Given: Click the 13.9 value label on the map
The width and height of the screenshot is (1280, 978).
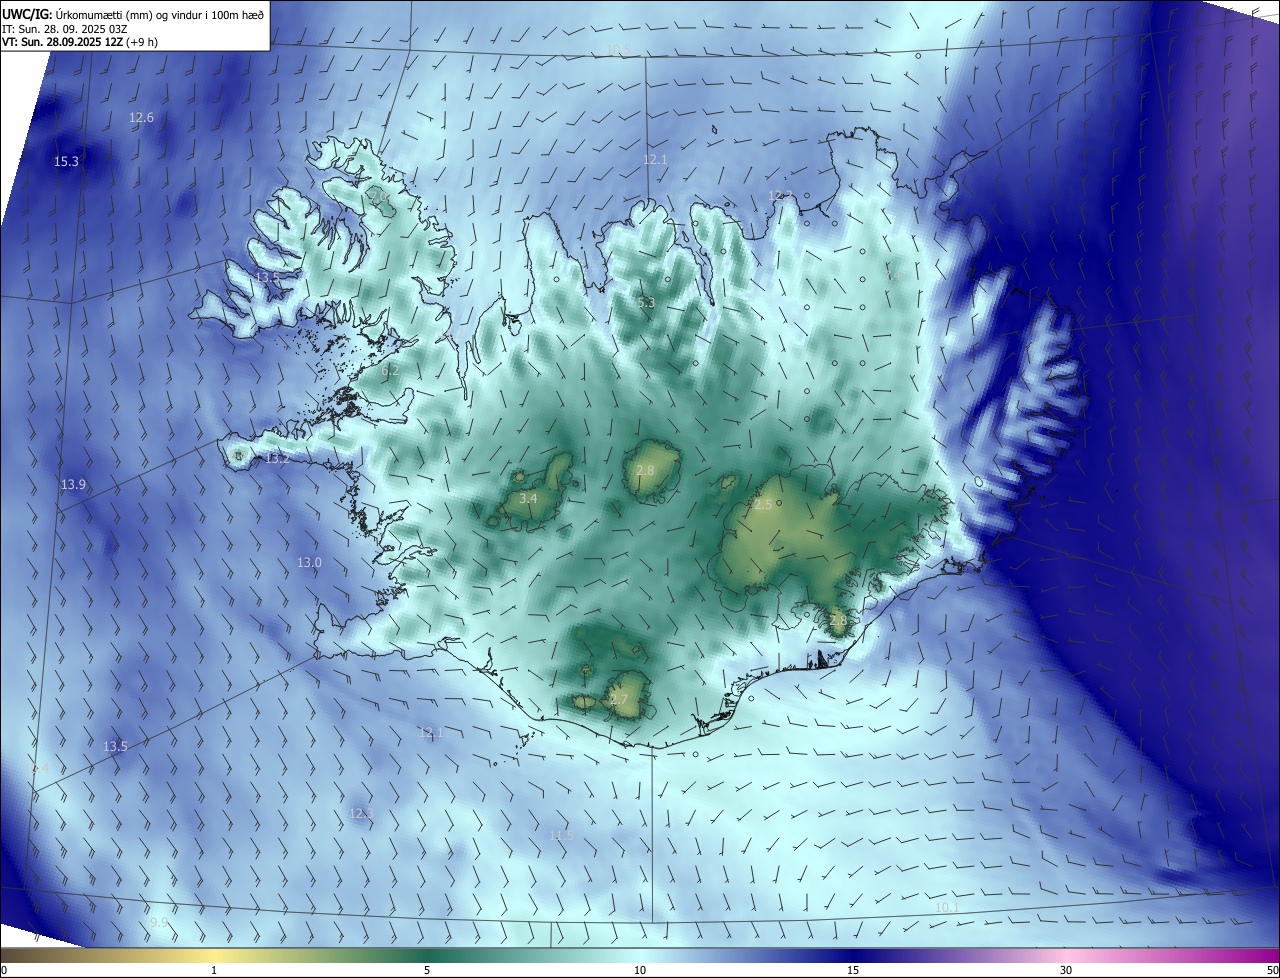Looking at the screenshot, I should 73,484.
